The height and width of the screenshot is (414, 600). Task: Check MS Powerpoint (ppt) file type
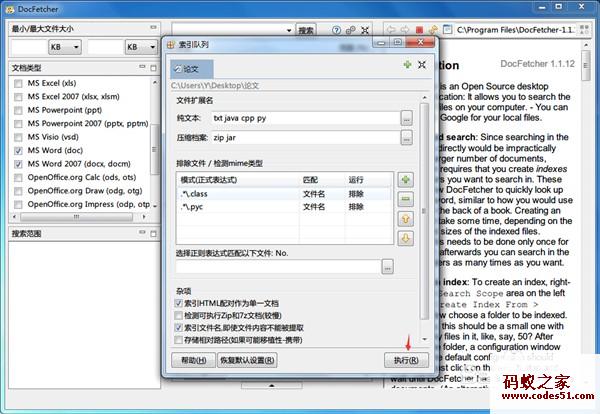pos(18,110)
